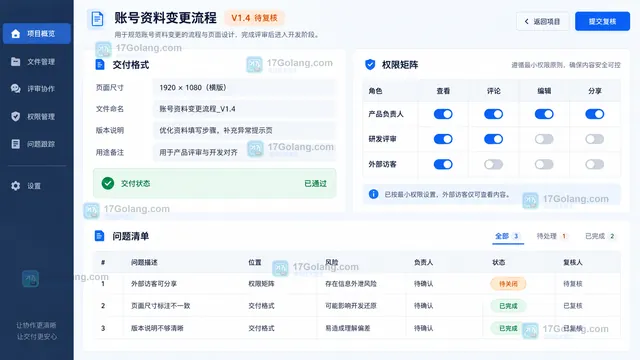Click 已完成 badge for 版本说明不够清晰

tap(508, 328)
